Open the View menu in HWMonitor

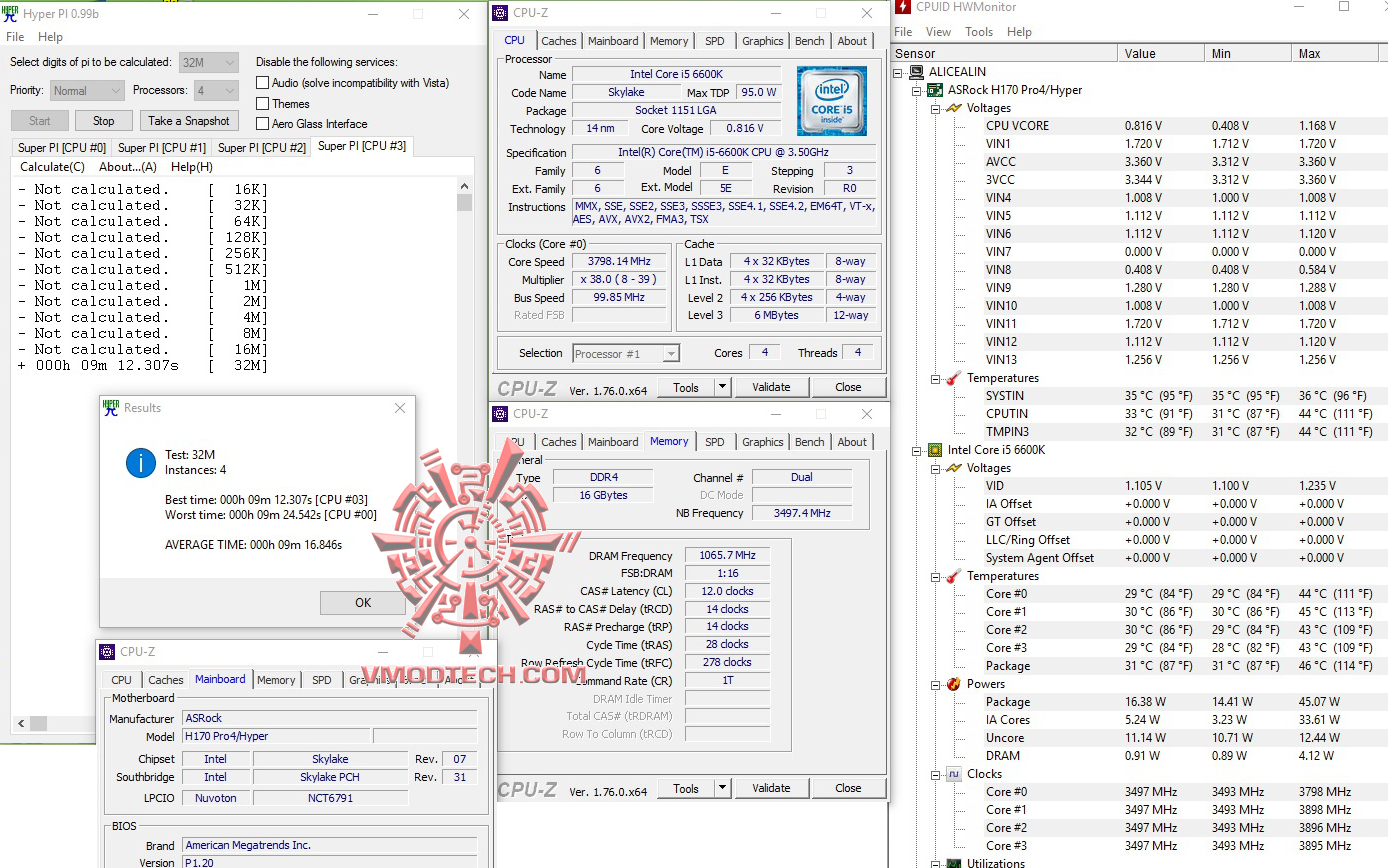tap(938, 32)
